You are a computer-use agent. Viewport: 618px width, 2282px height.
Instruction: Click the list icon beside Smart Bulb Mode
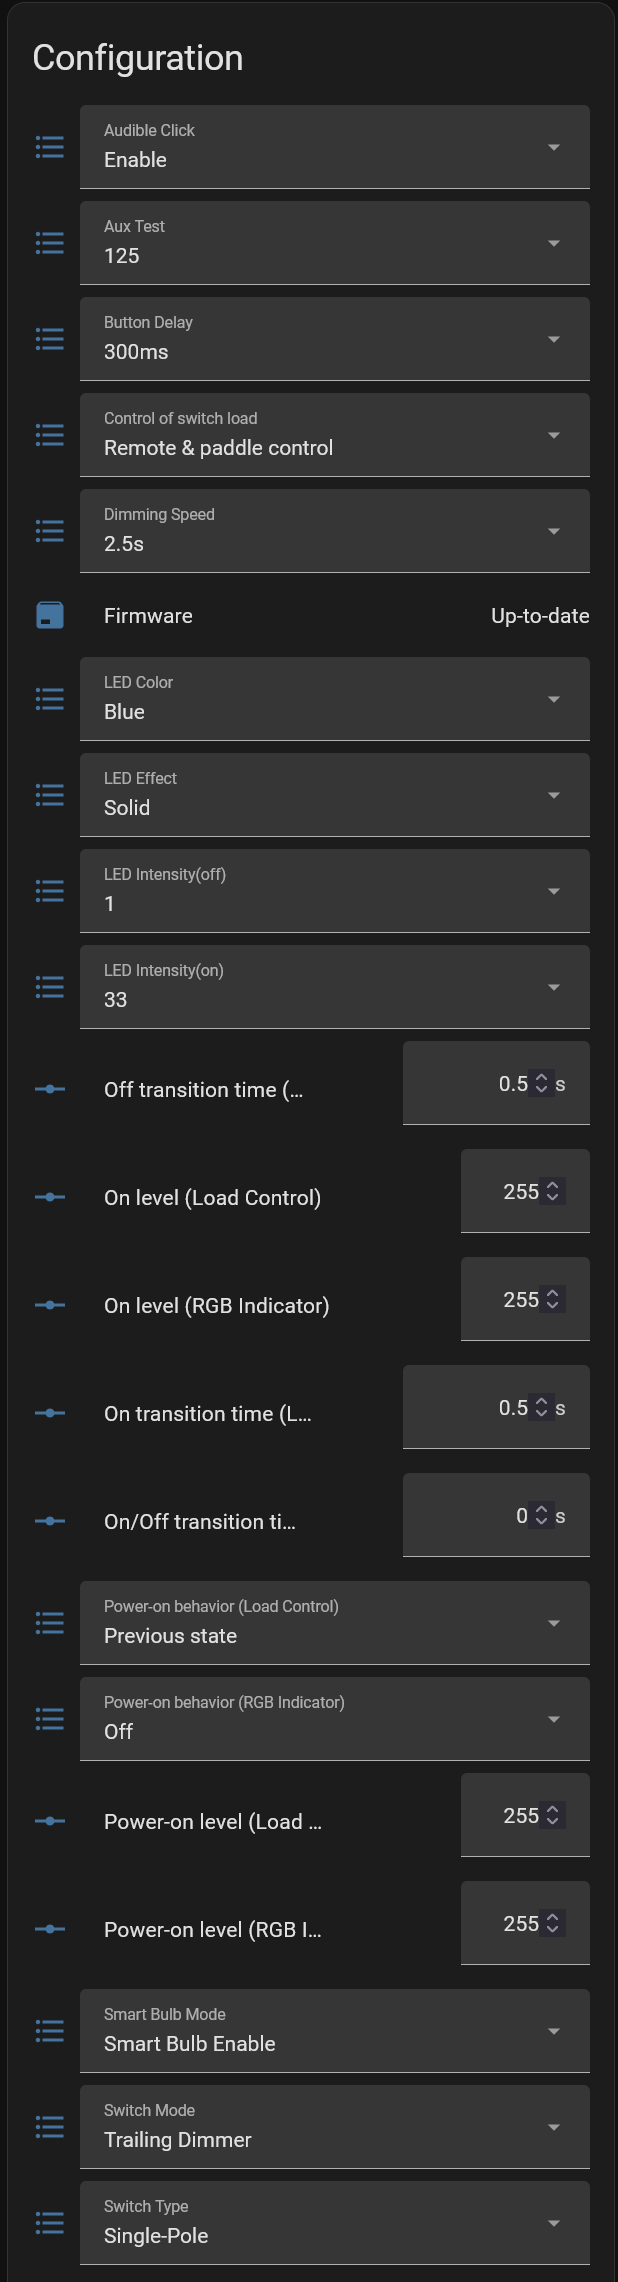(50, 2031)
